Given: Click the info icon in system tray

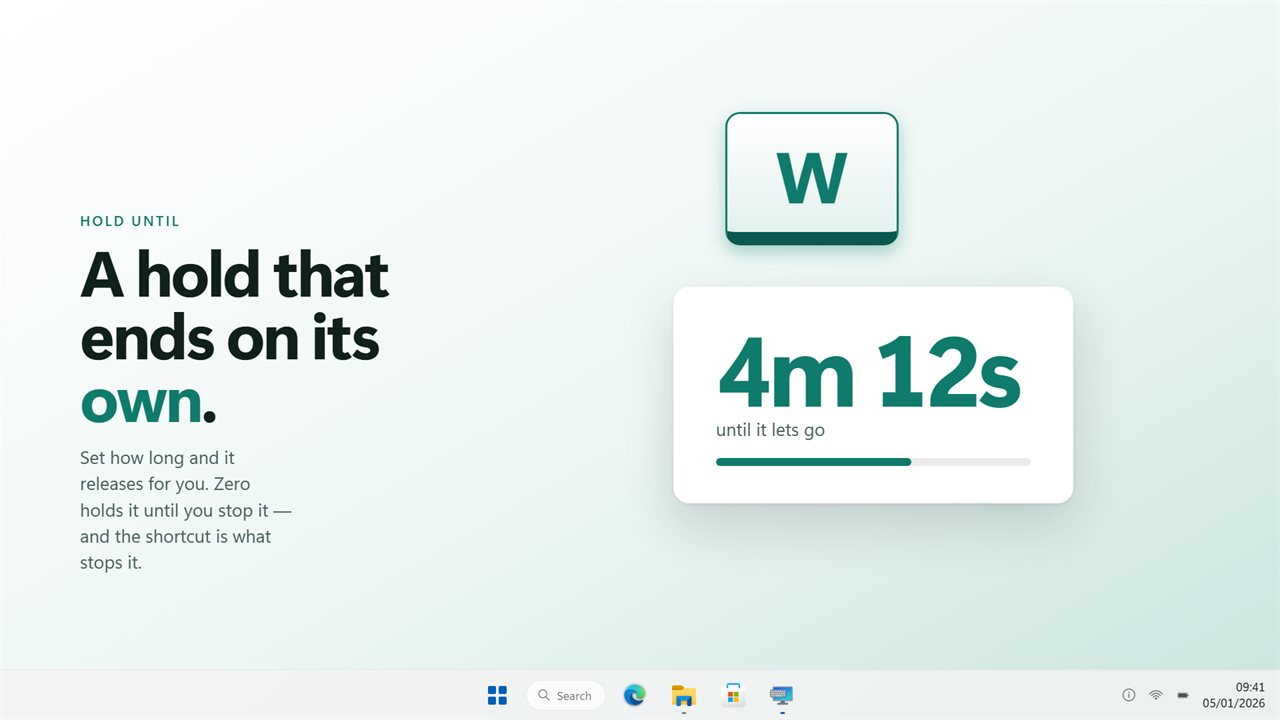Looking at the screenshot, I should pos(1129,695).
